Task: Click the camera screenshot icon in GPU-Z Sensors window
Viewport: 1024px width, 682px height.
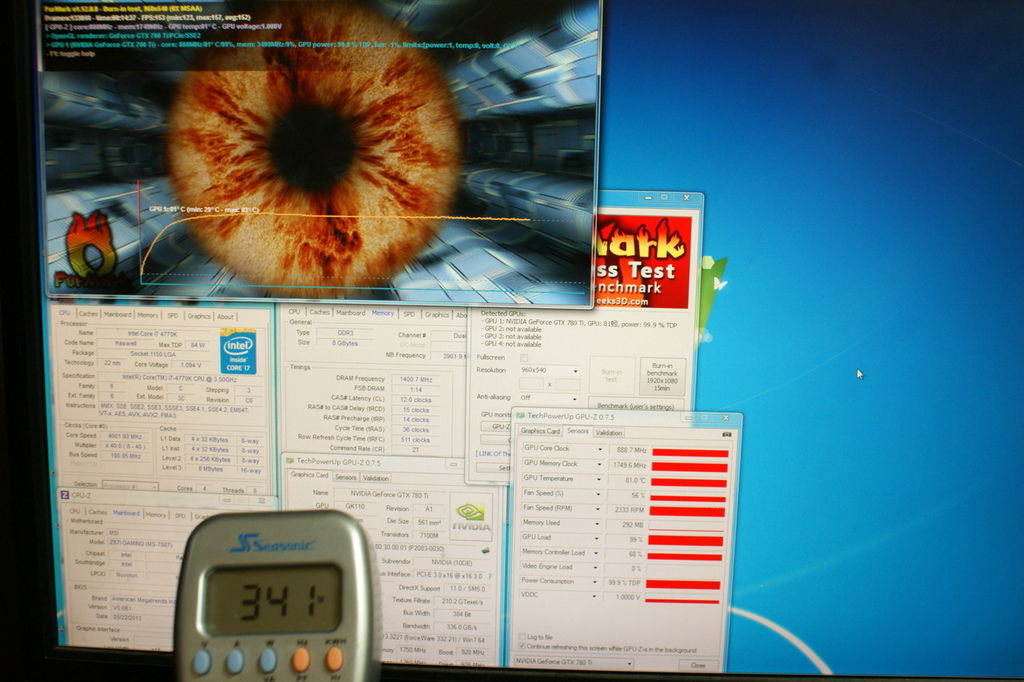Action: 727,434
